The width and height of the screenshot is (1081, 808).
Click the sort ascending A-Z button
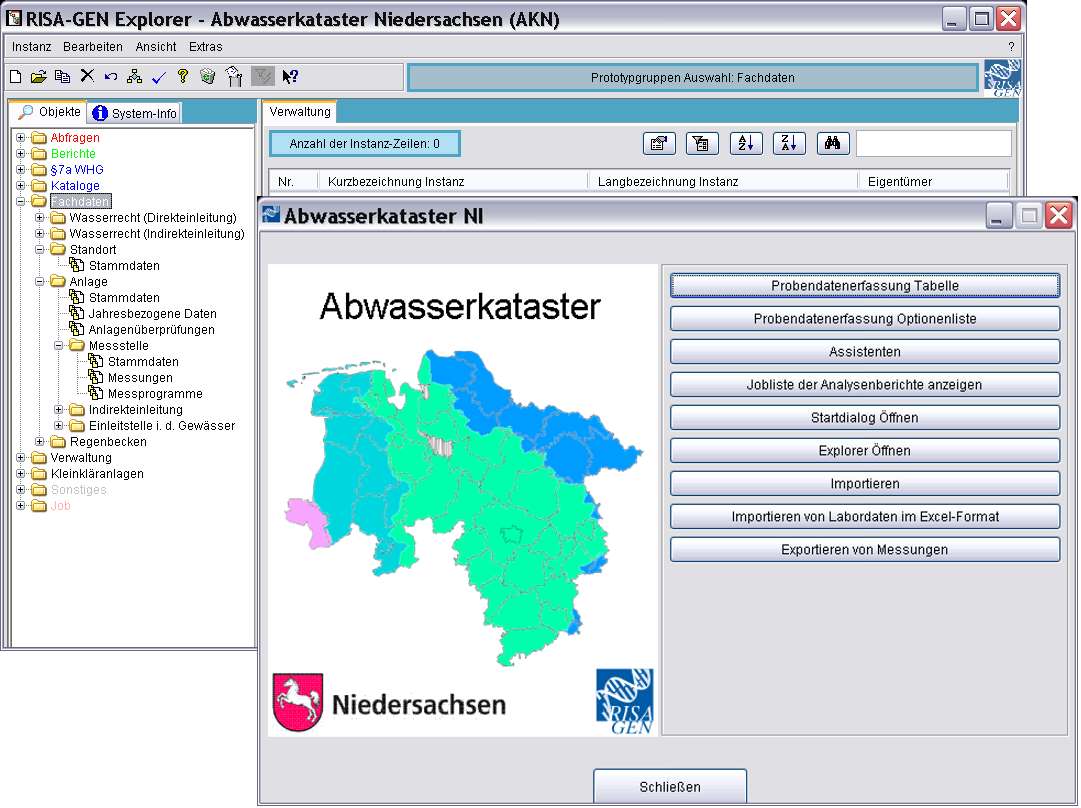[x=746, y=144]
